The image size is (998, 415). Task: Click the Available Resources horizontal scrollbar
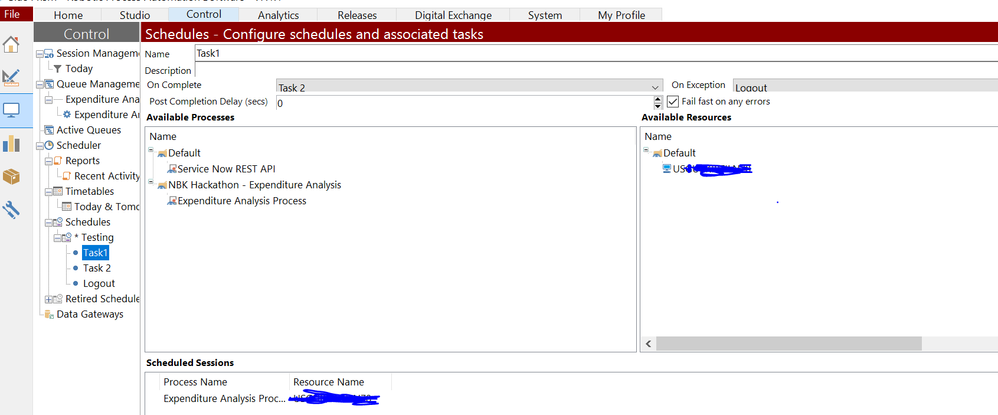(789, 344)
